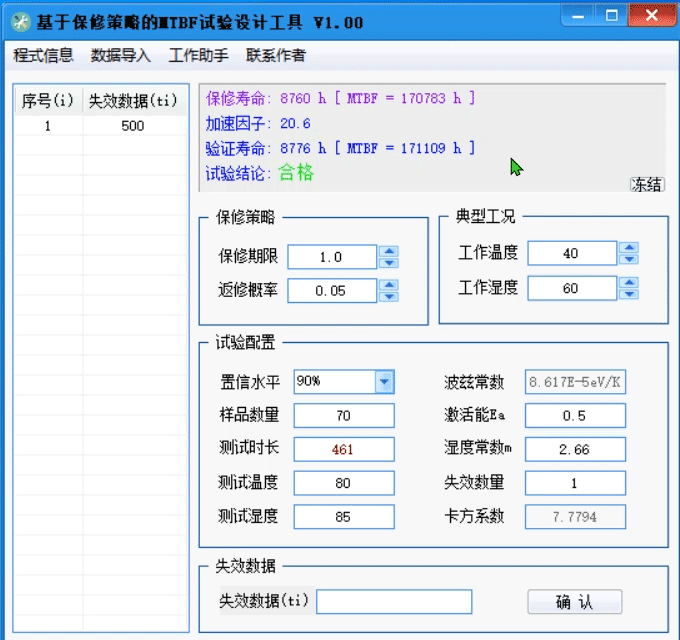Click the 失效数据(ti) column header
Viewport: 680px width, 640px height.
[132, 100]
